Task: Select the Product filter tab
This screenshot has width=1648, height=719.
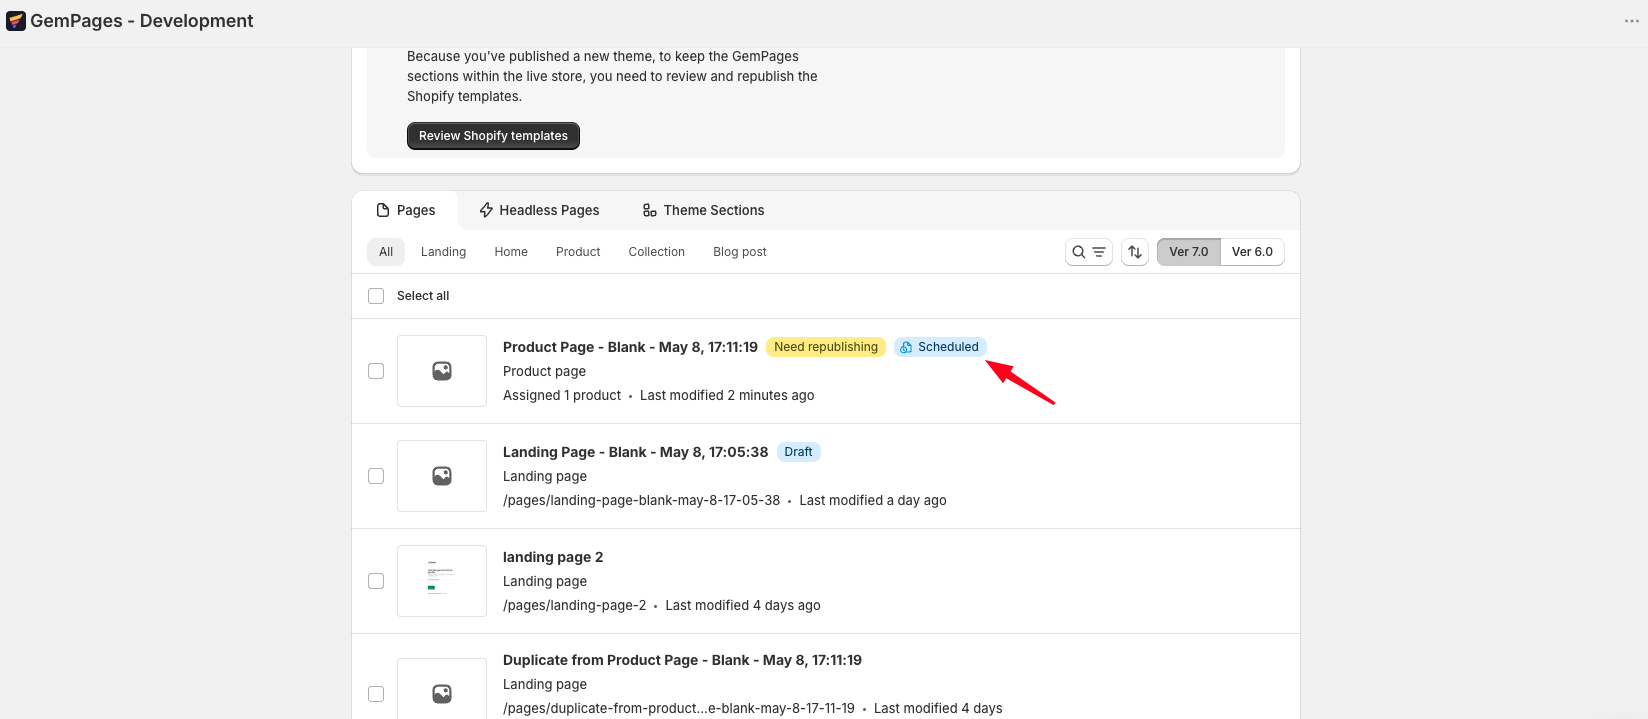Action: (578, 252)
